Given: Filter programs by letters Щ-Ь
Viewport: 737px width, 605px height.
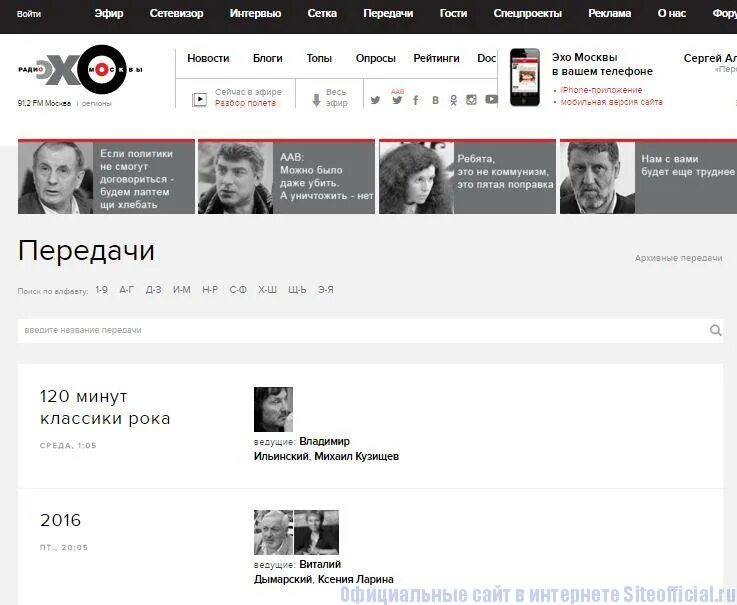Looking at the screenshot, I should pos(297,290).
